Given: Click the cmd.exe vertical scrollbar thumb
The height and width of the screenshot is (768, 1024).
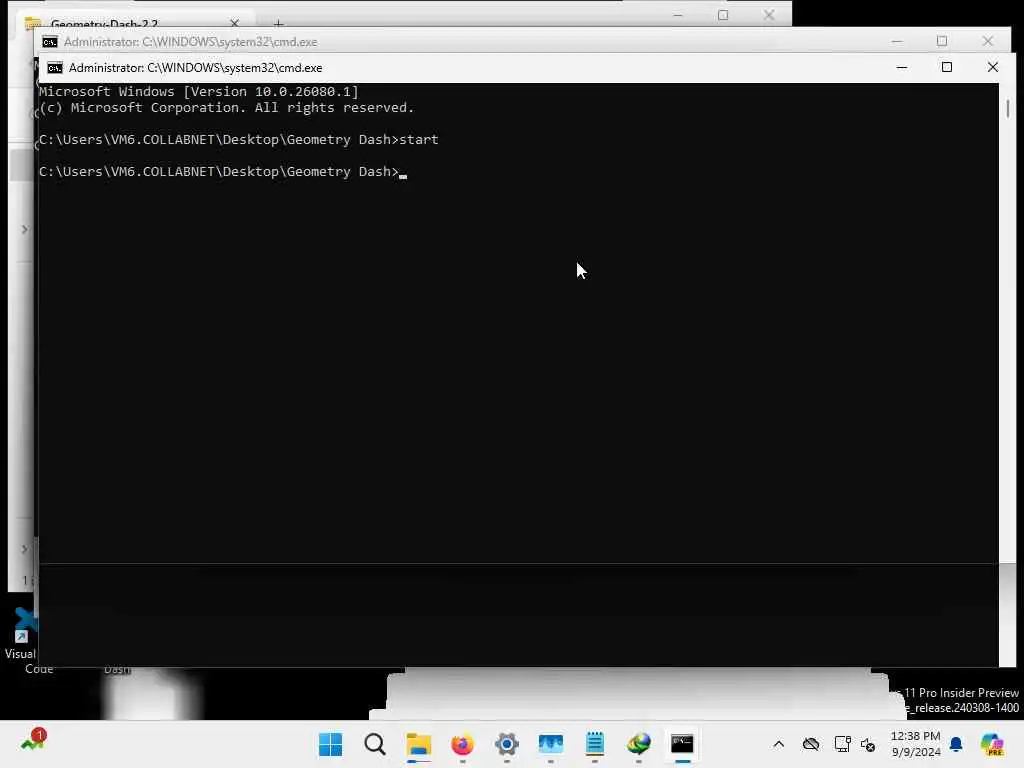Looking at the screenshot, I should tap(1008, 108).
